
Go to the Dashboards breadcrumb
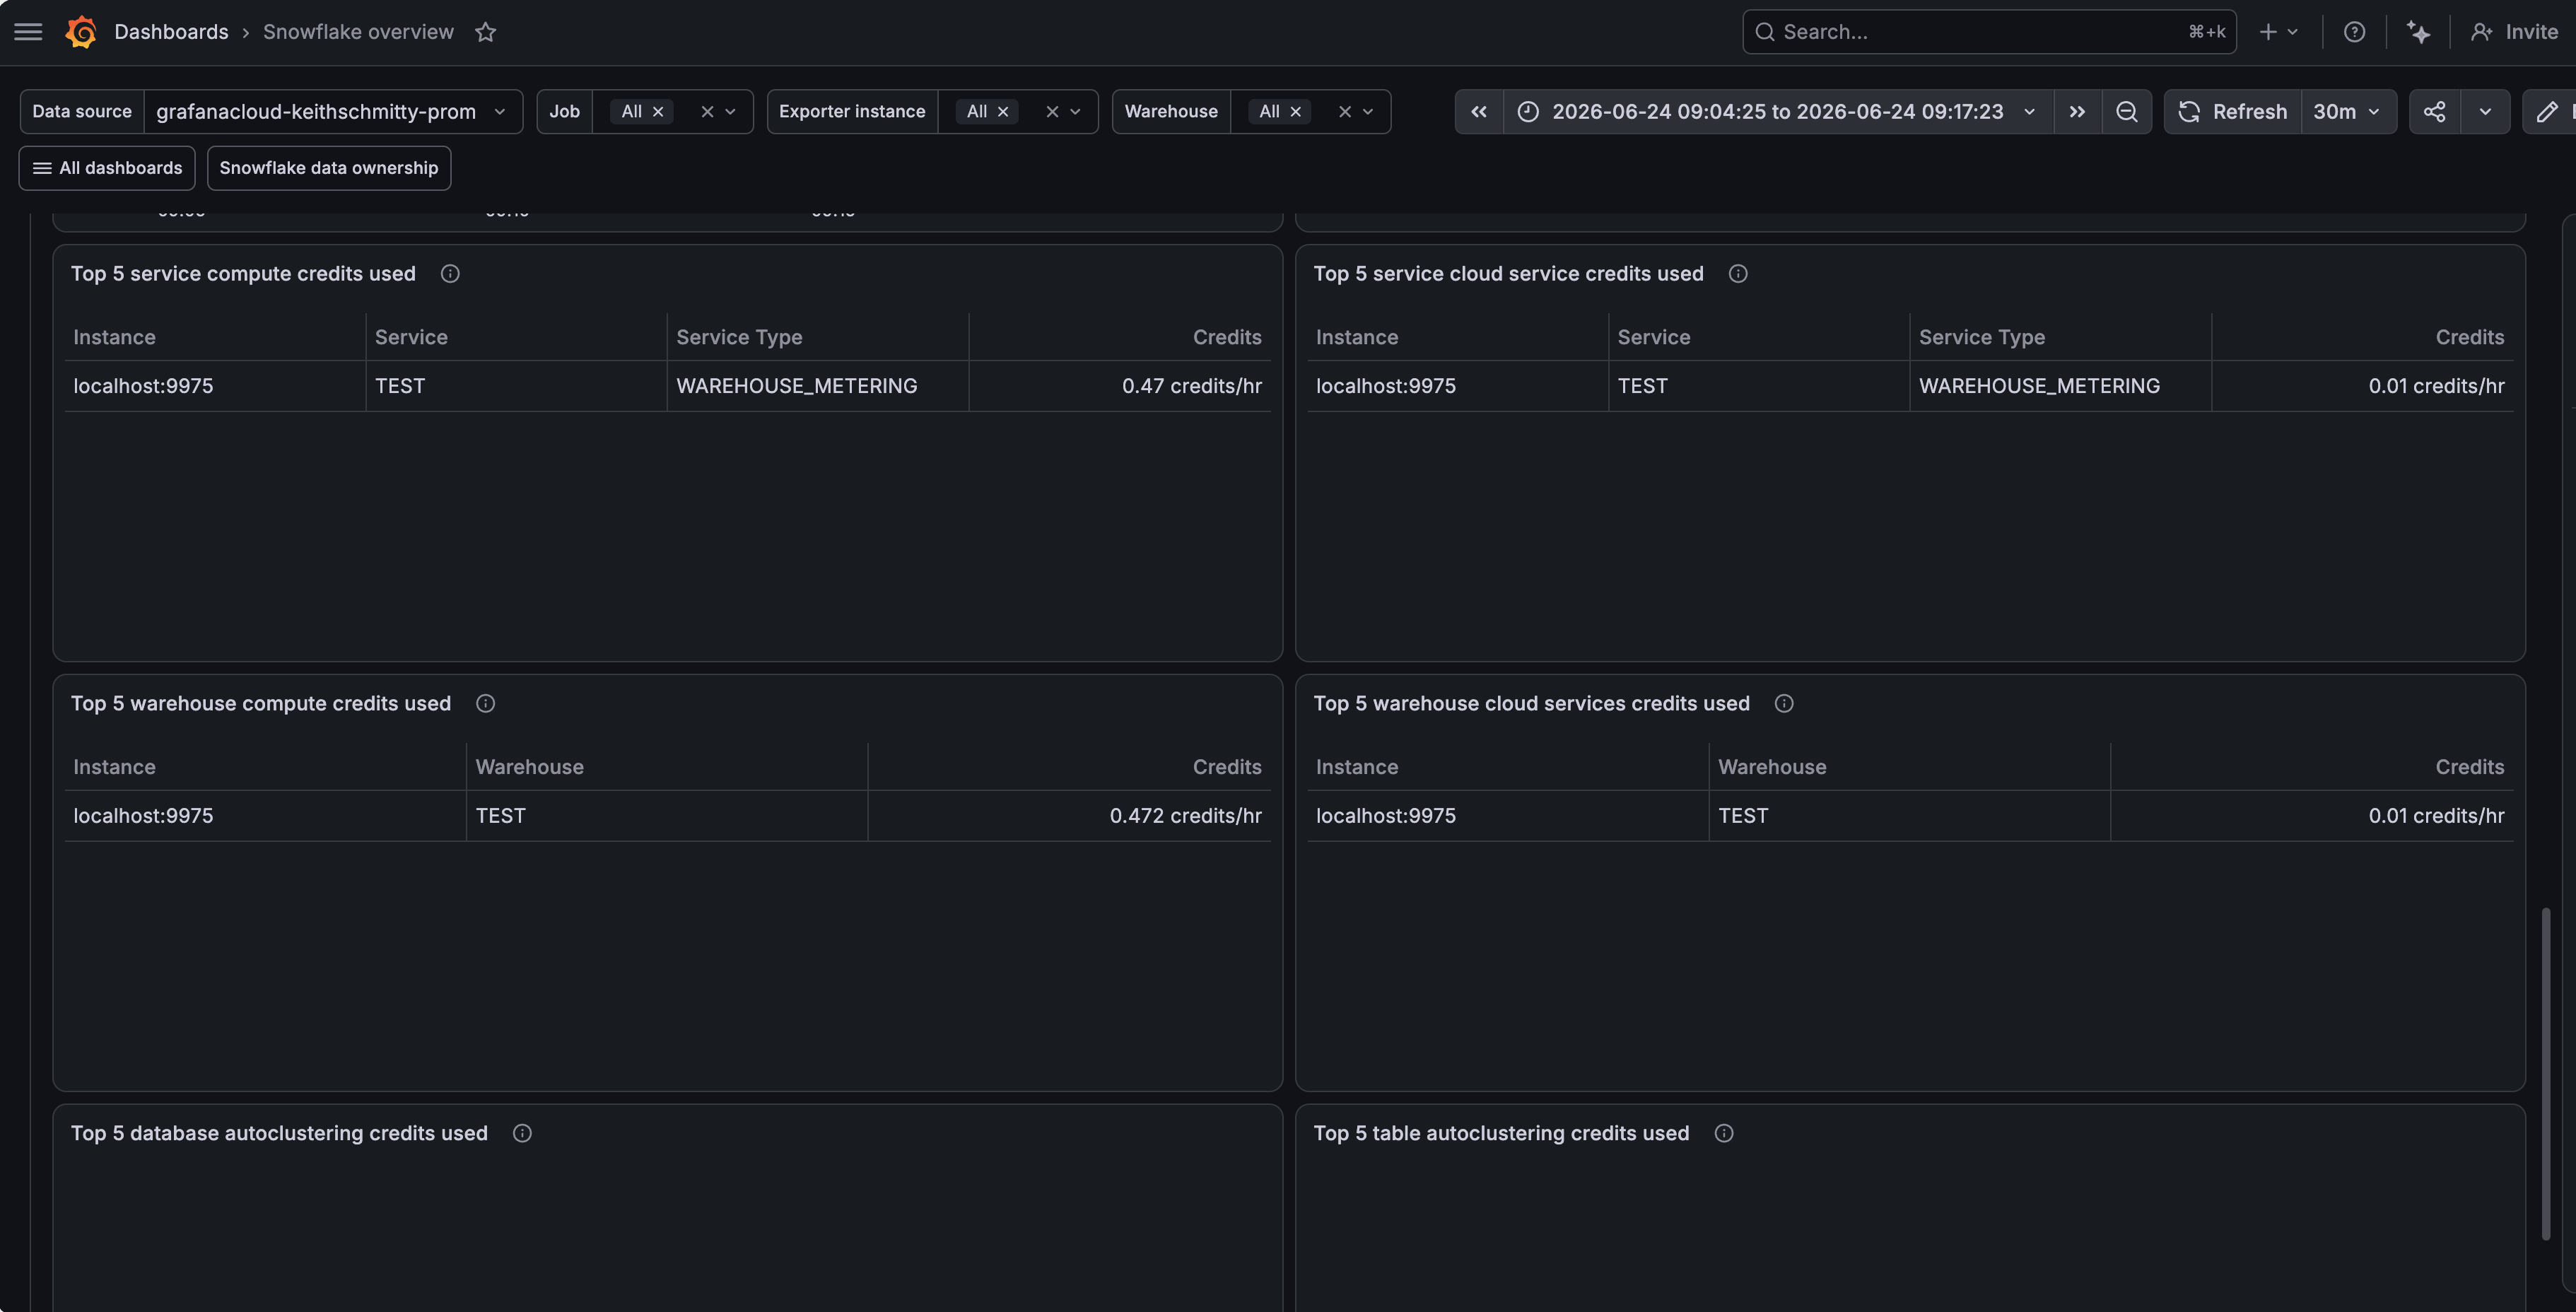[171, 32]
